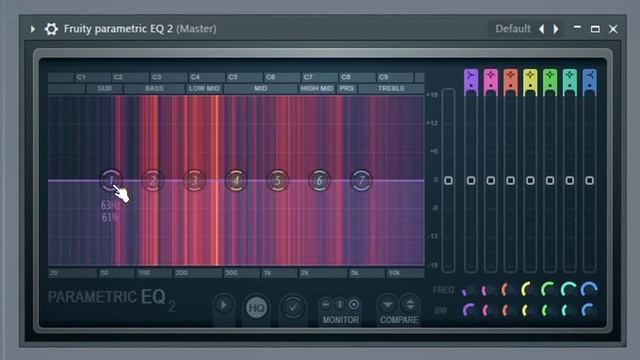640x360 pixels.
Task: Click the HIGH MID frequency range label
Action: click(317, 89)
